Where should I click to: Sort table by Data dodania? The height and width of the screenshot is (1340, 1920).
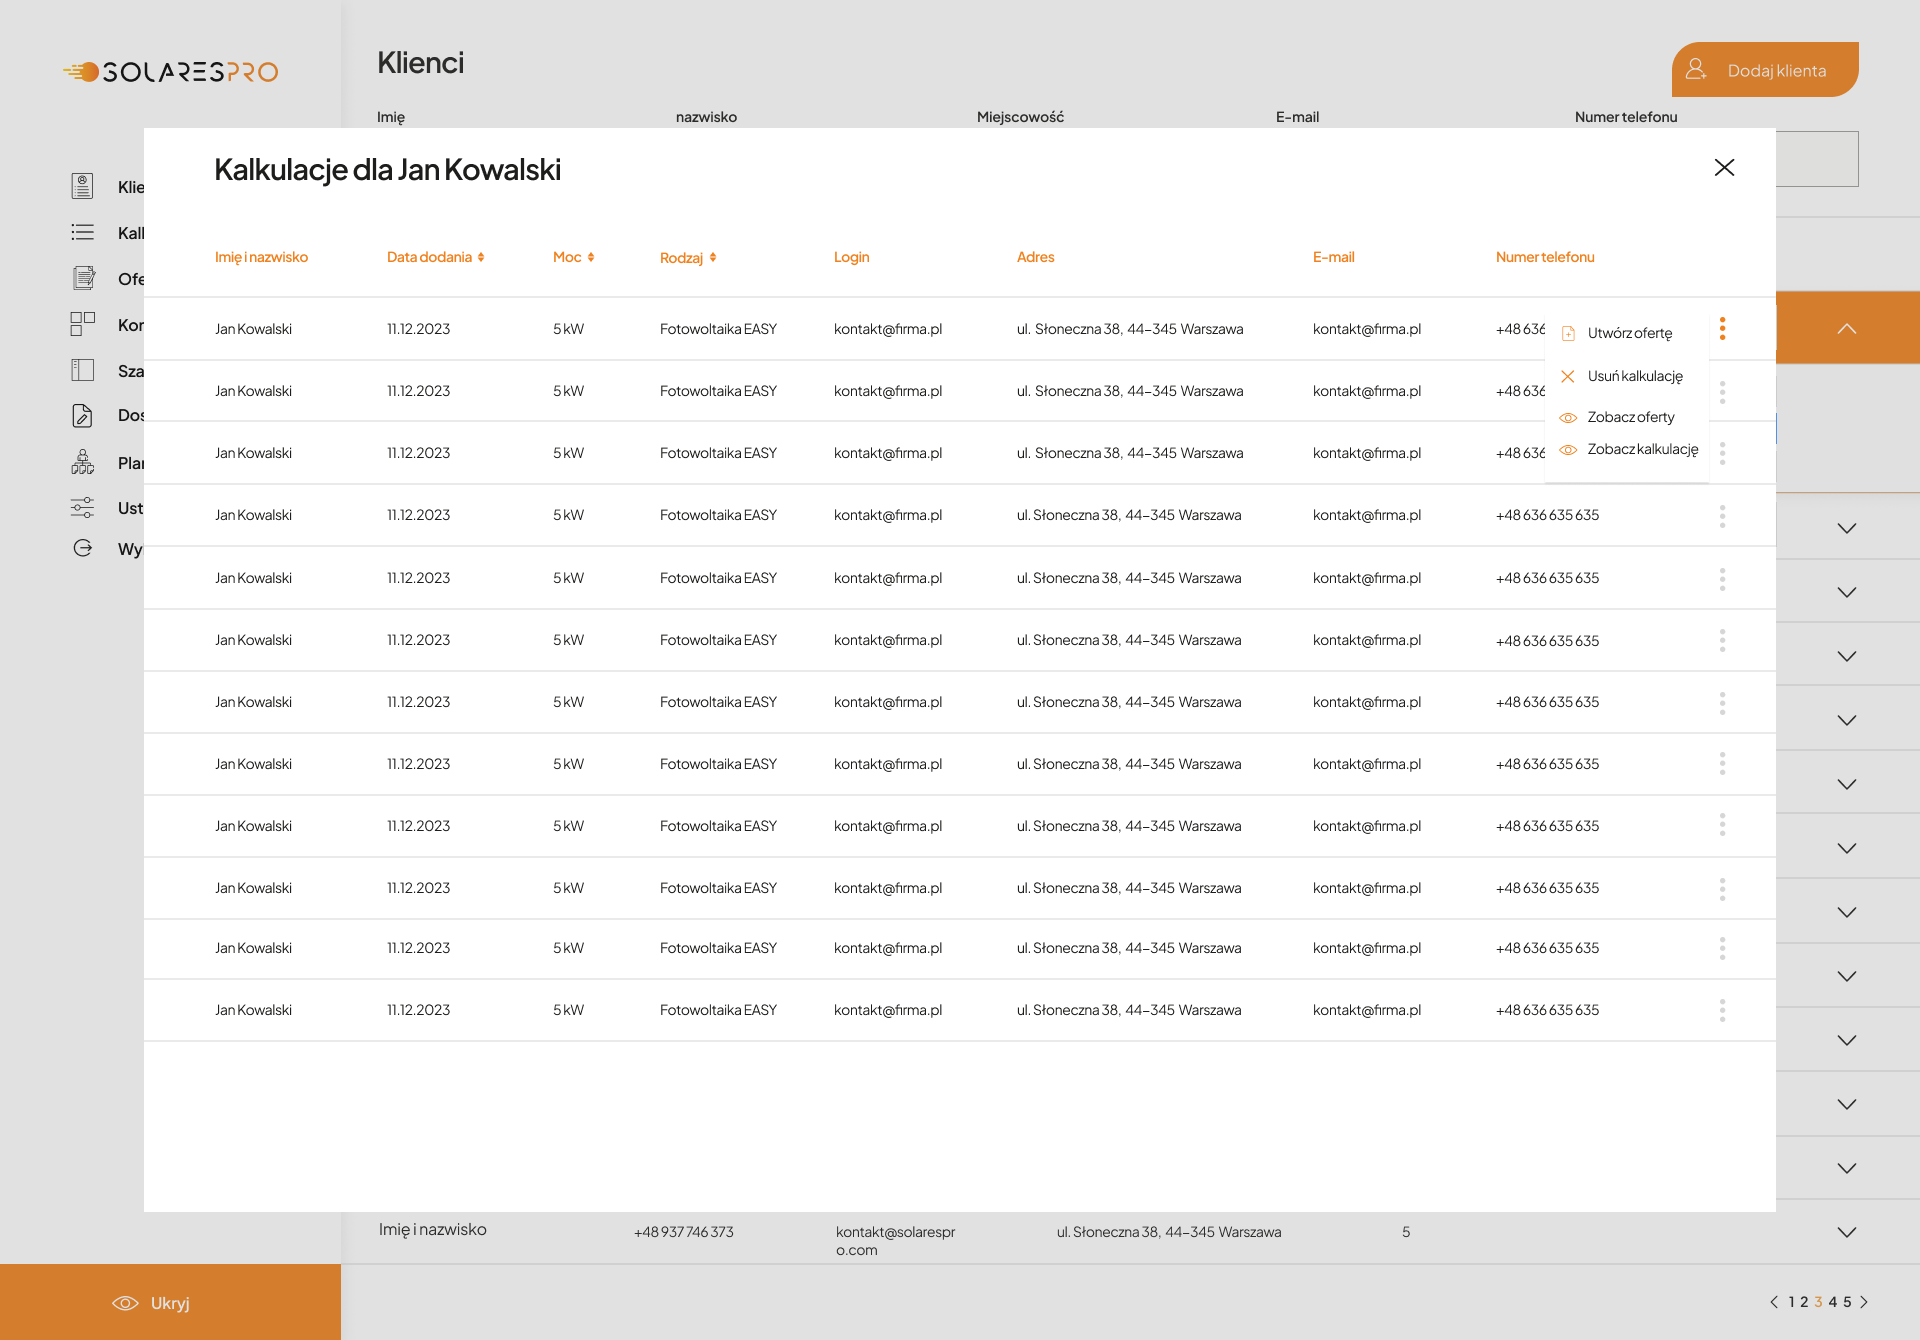(x=436, y=257)
